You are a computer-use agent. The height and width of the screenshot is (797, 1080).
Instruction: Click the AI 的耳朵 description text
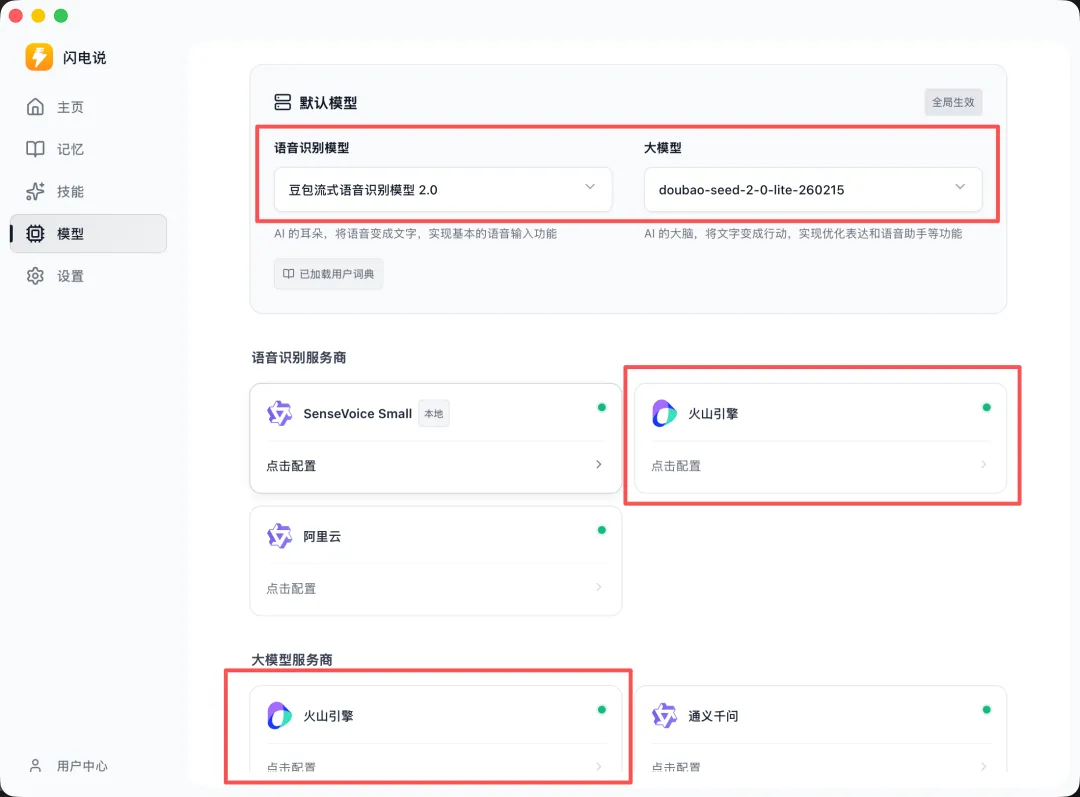pyautogui.click(x=415, y=234)
